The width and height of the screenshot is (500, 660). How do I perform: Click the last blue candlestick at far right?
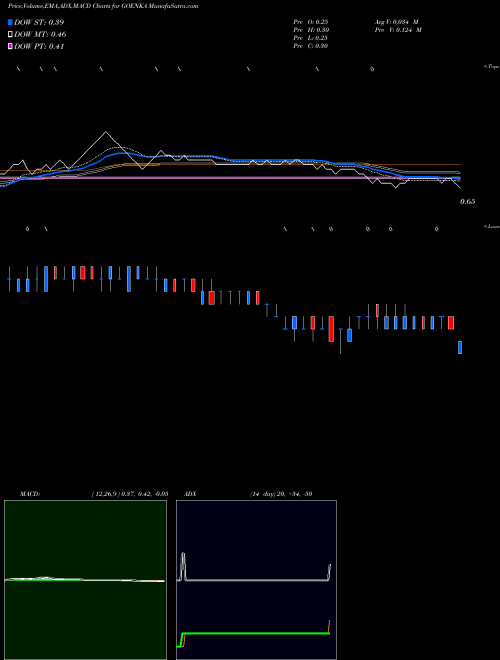(460, 347)
